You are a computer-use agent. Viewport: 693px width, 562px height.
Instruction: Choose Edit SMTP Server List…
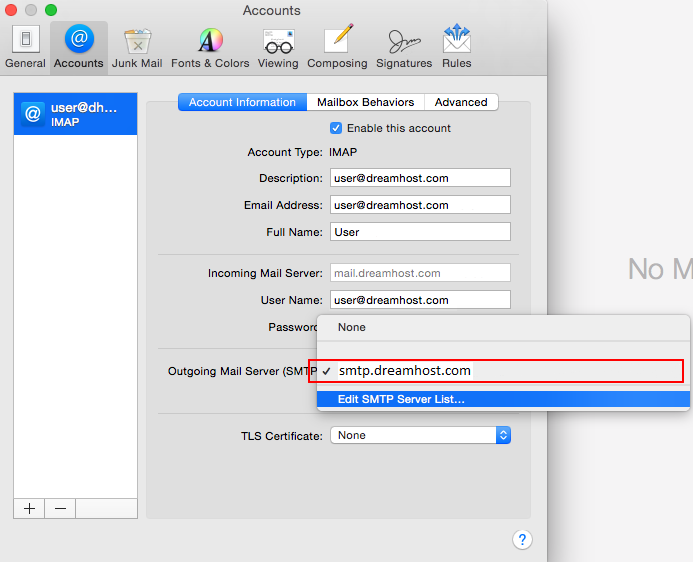(x=503, y=399)
